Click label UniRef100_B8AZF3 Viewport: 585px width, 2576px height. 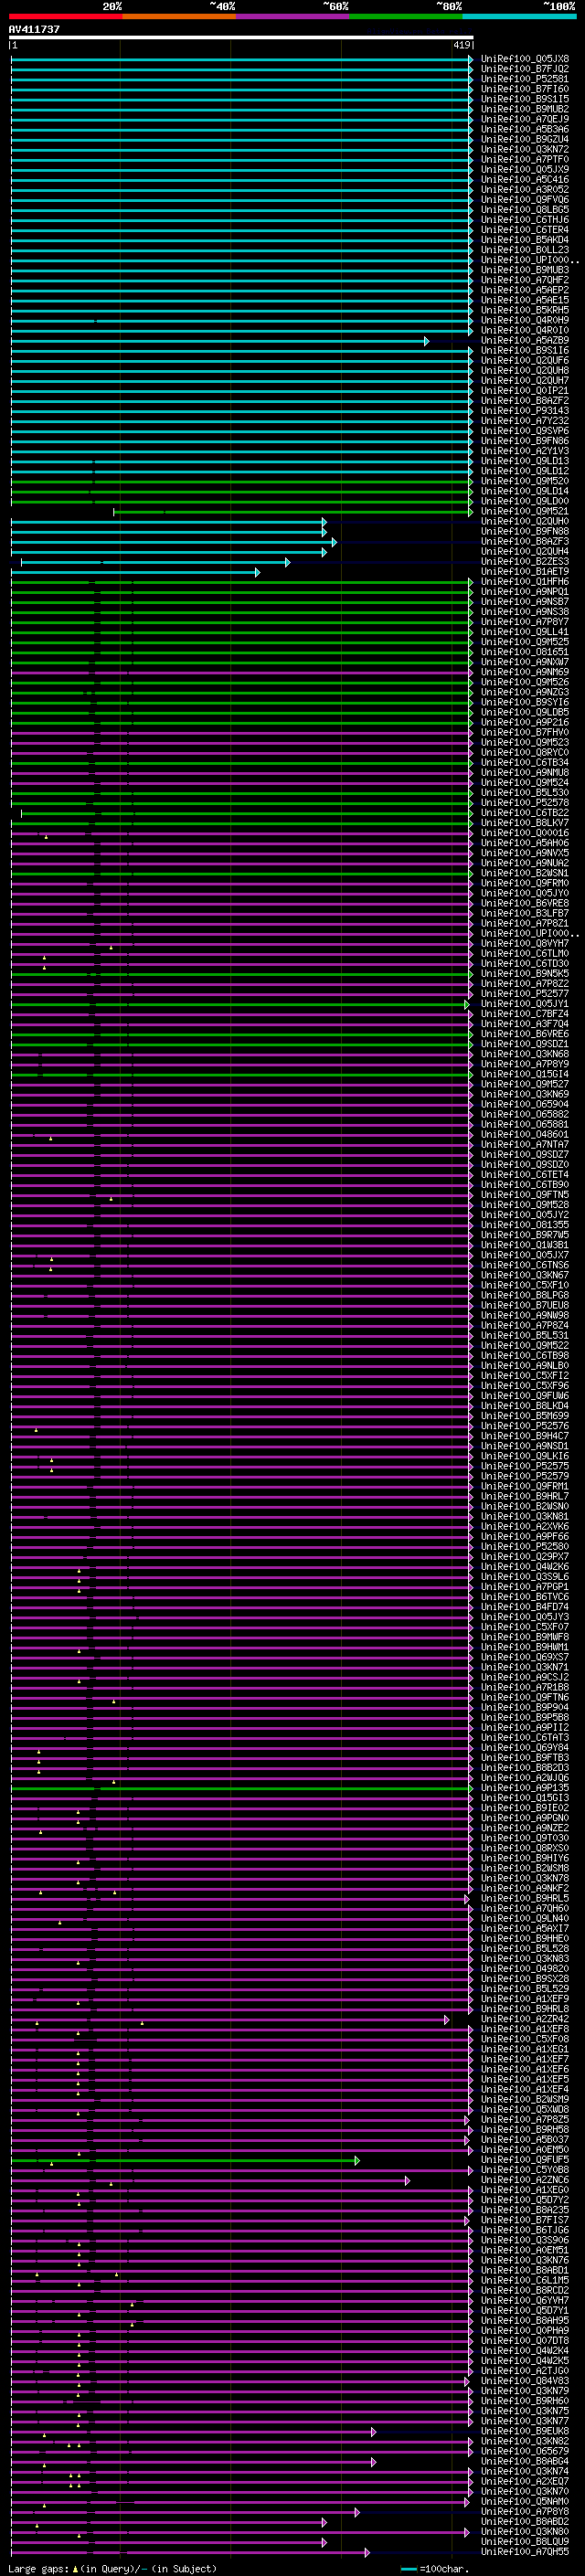525,542
